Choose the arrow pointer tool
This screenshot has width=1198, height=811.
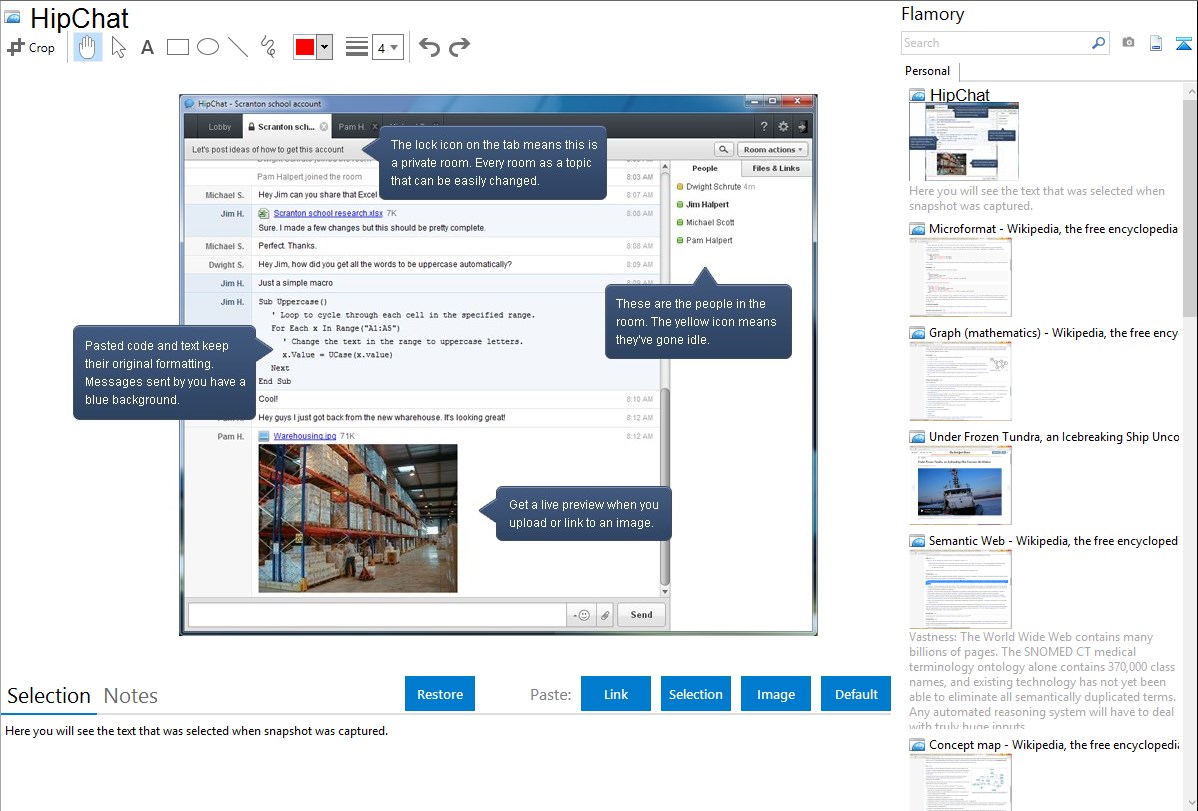[x=118, y=47]
